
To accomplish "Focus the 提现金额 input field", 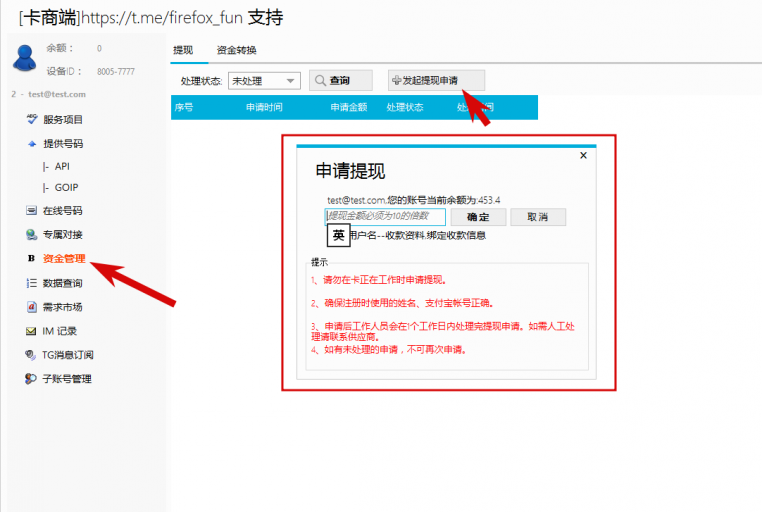I will click(x=385, y=217).
